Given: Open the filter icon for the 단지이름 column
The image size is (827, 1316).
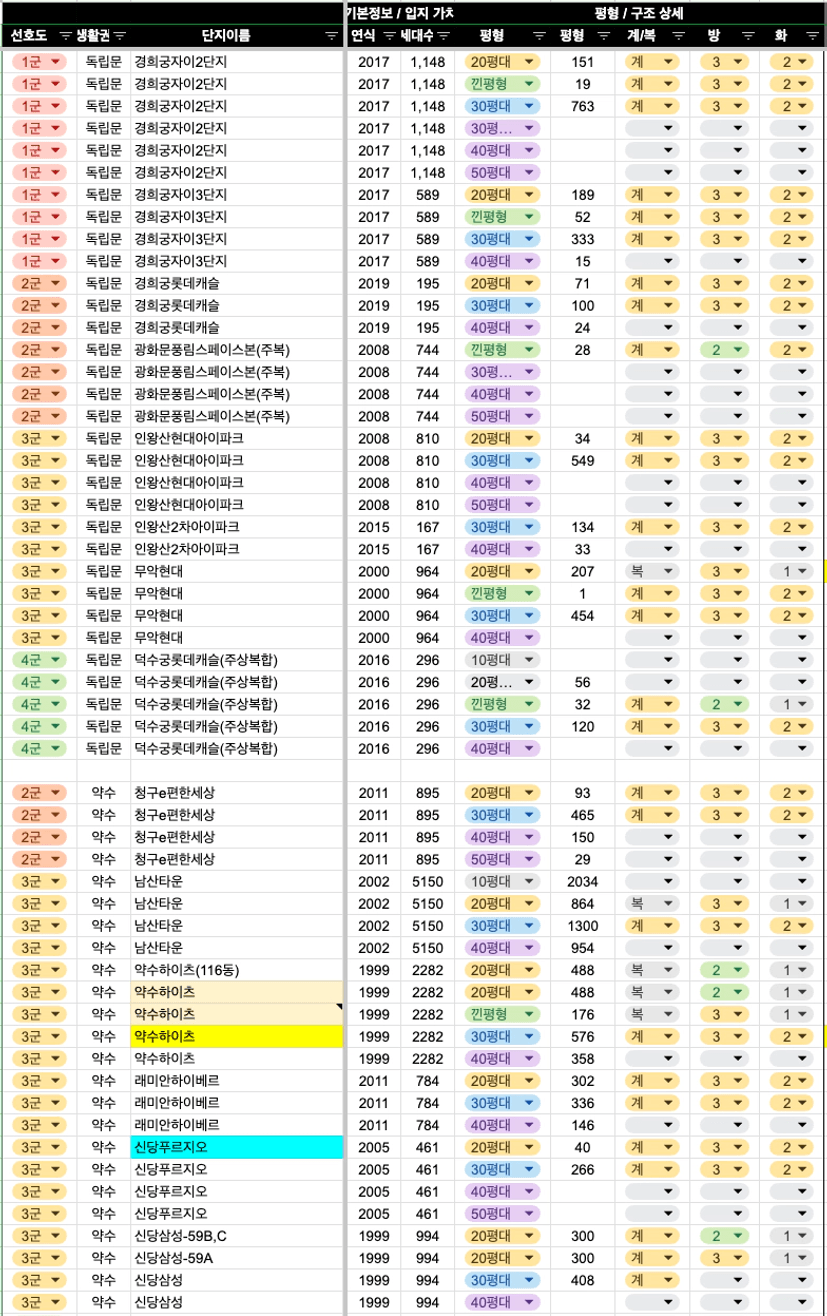Looking at the screenshot, I should coord(332,36).
